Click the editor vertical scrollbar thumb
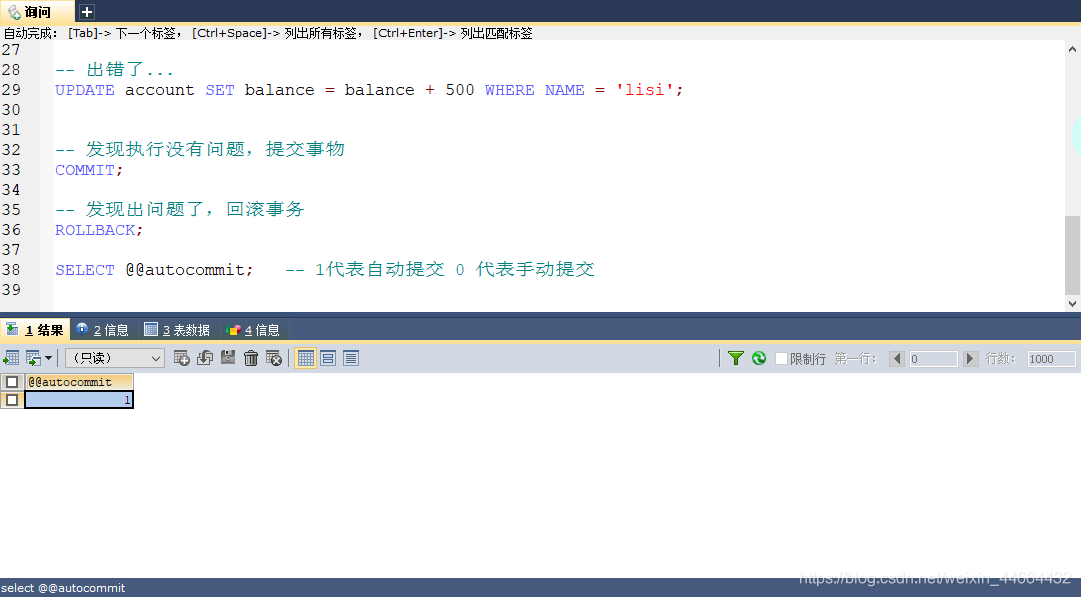Image resolution: width=1081 pixels, height=597 pixels. coord(1072,255)
